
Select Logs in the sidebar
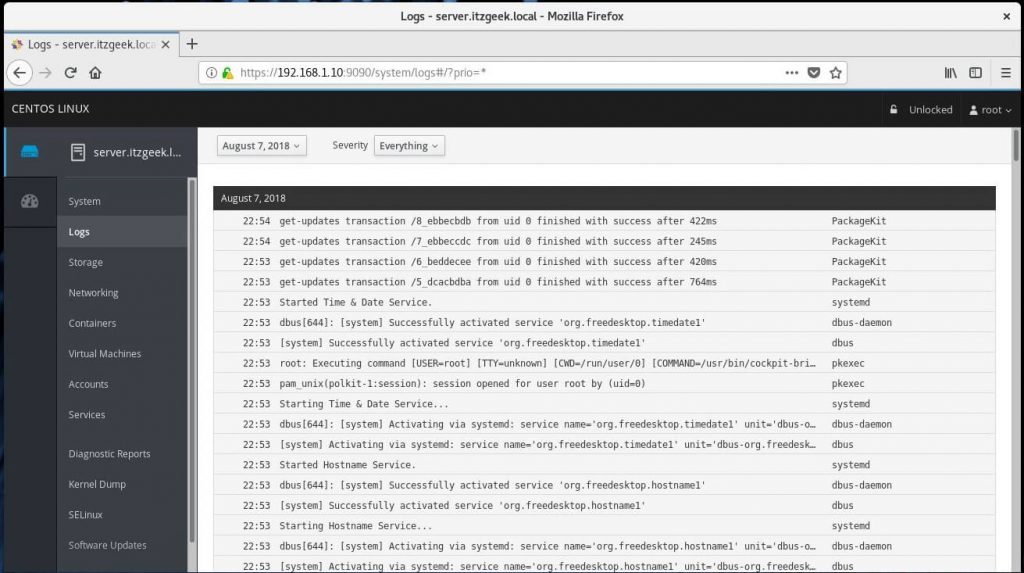(x=122, y=231)
